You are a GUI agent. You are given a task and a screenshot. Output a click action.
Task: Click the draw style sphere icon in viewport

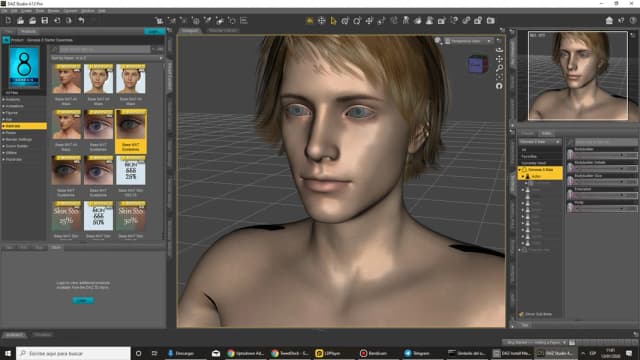pyautogui.click(x=438, y=40)
